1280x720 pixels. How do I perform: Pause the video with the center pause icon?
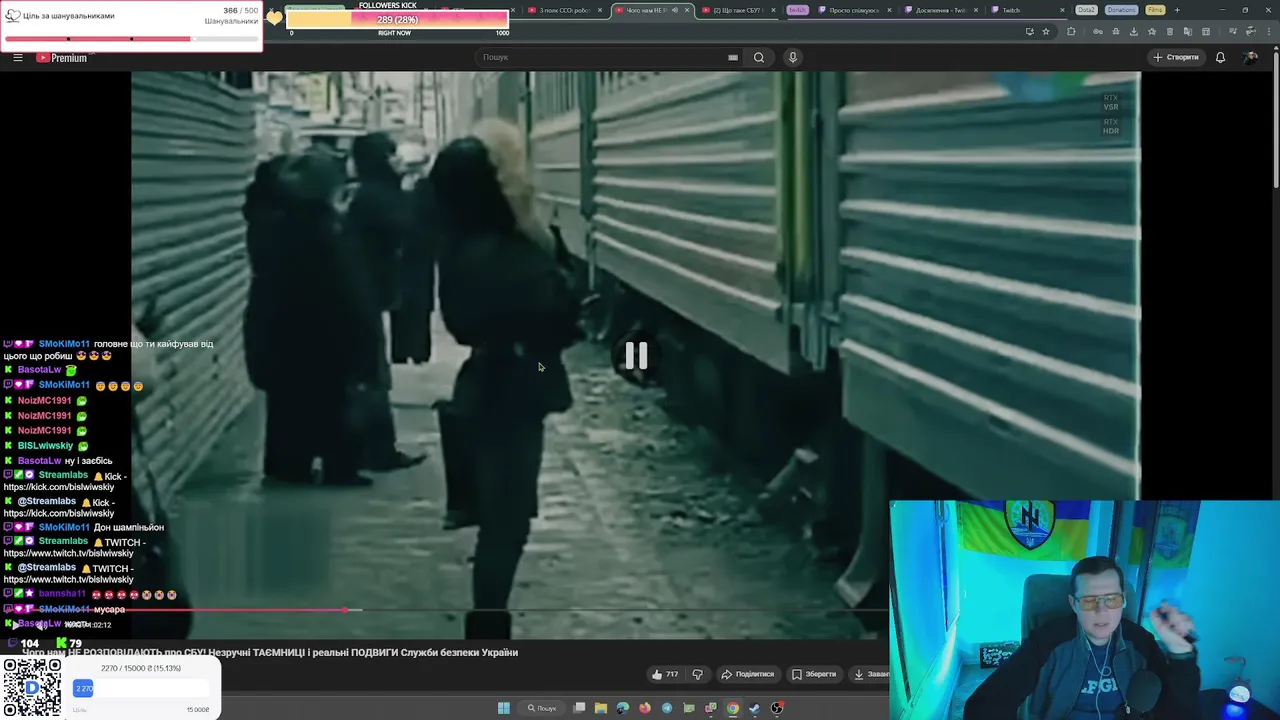[x=636, y=356]
